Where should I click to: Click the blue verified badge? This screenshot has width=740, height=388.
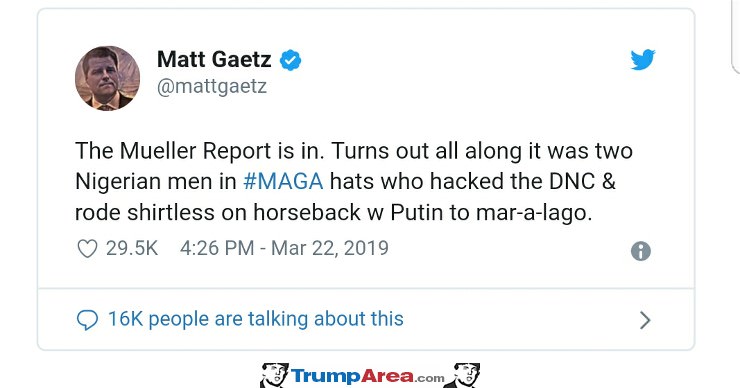[291, 60]
